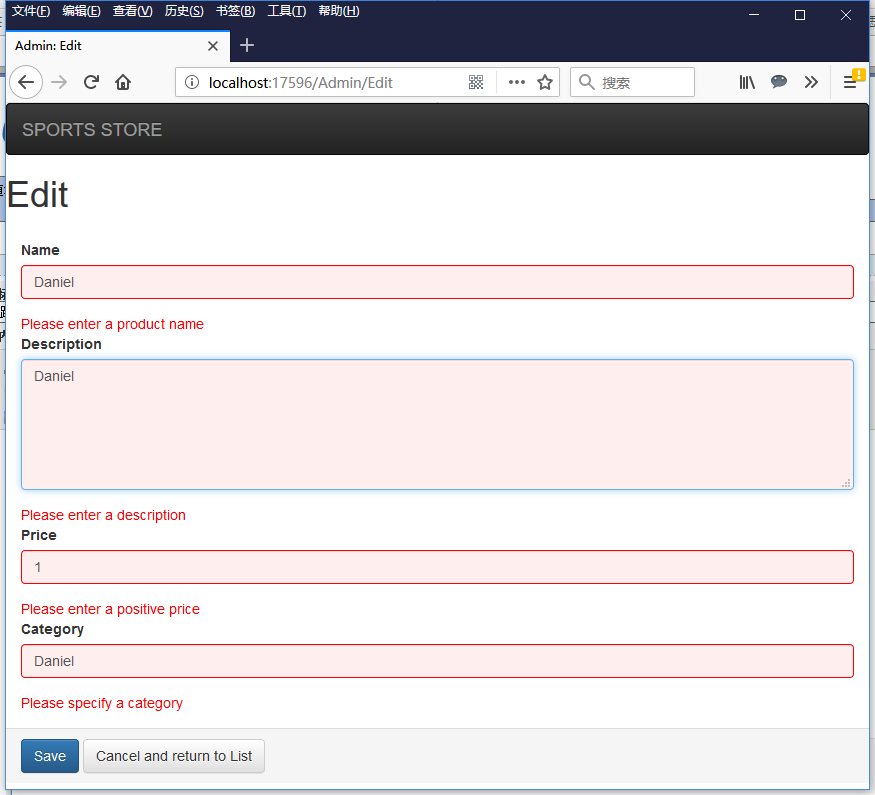Click the Edit page heading
The width and height of the screenshot is (875, 795).
[38, 195]
